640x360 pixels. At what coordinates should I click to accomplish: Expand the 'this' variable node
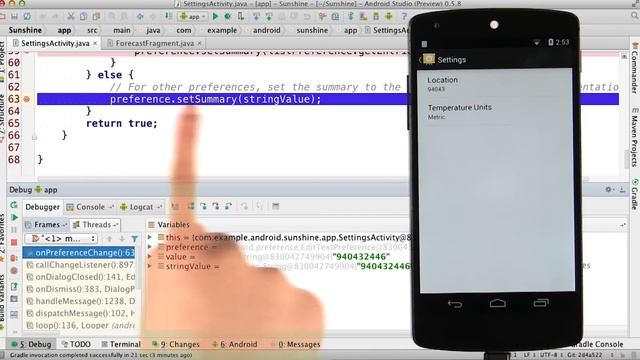[150, 237]
